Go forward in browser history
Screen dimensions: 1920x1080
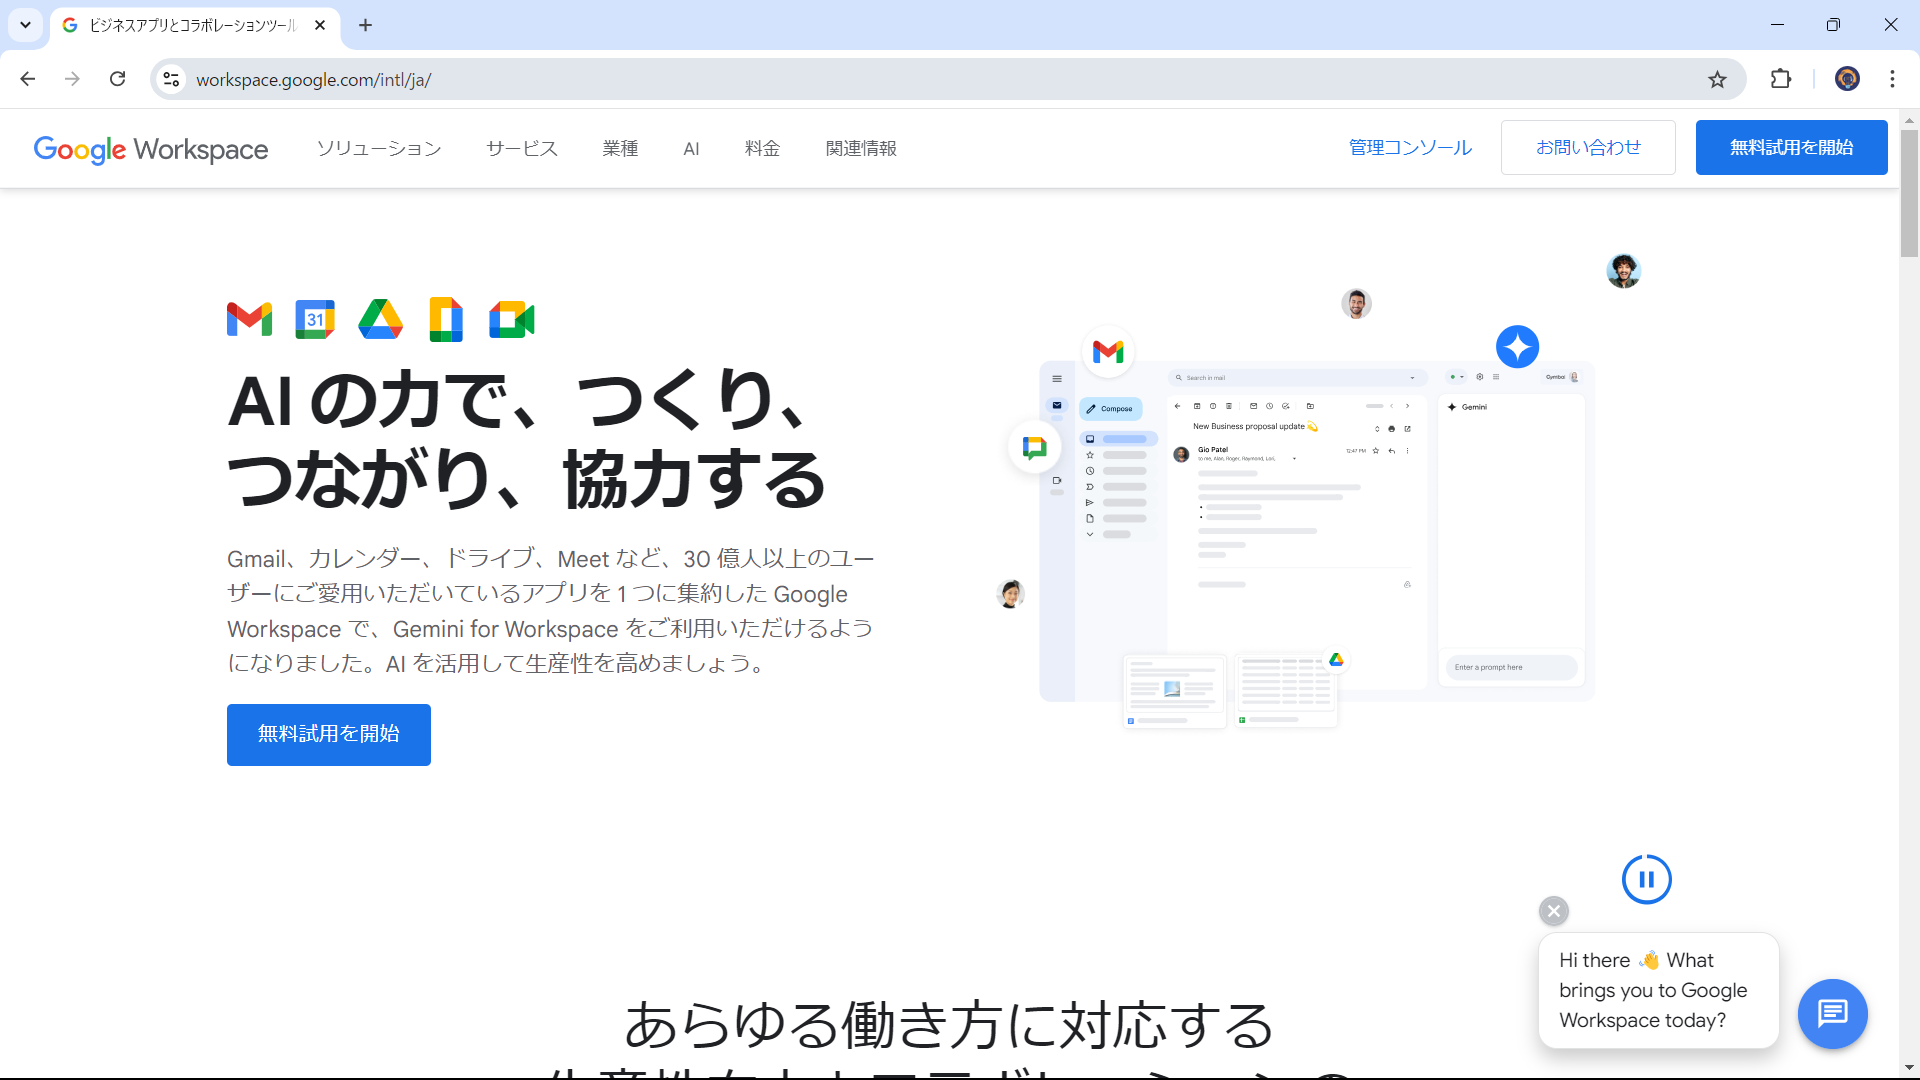click(x=72, y=79)
